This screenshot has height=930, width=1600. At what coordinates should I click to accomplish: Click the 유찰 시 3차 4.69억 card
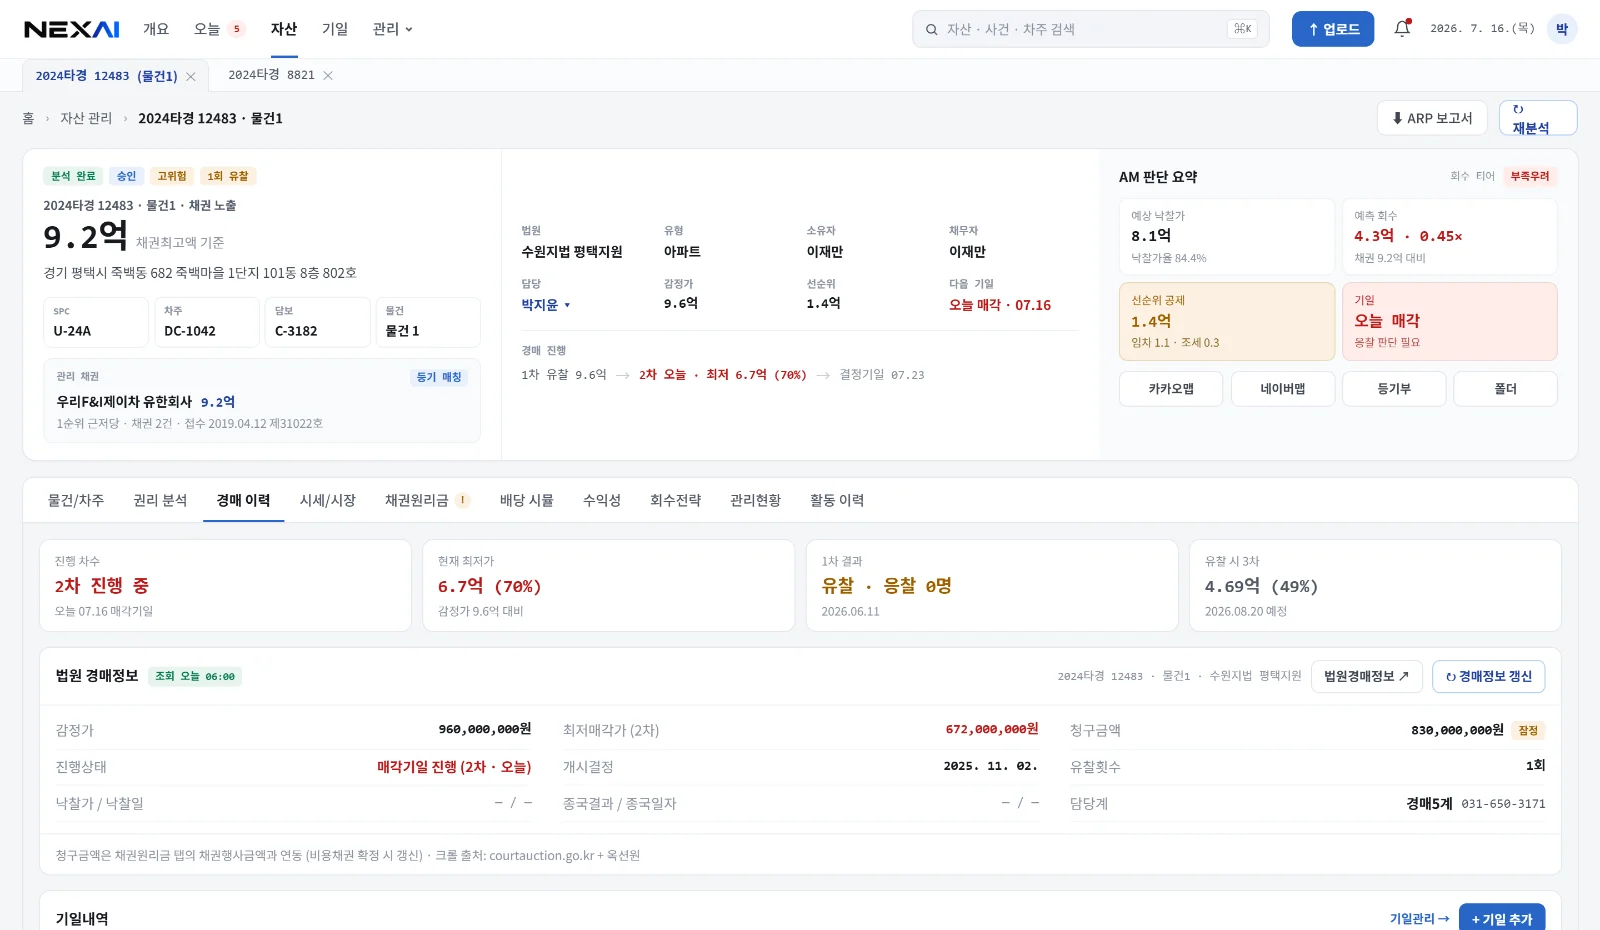click(1375, 586)
